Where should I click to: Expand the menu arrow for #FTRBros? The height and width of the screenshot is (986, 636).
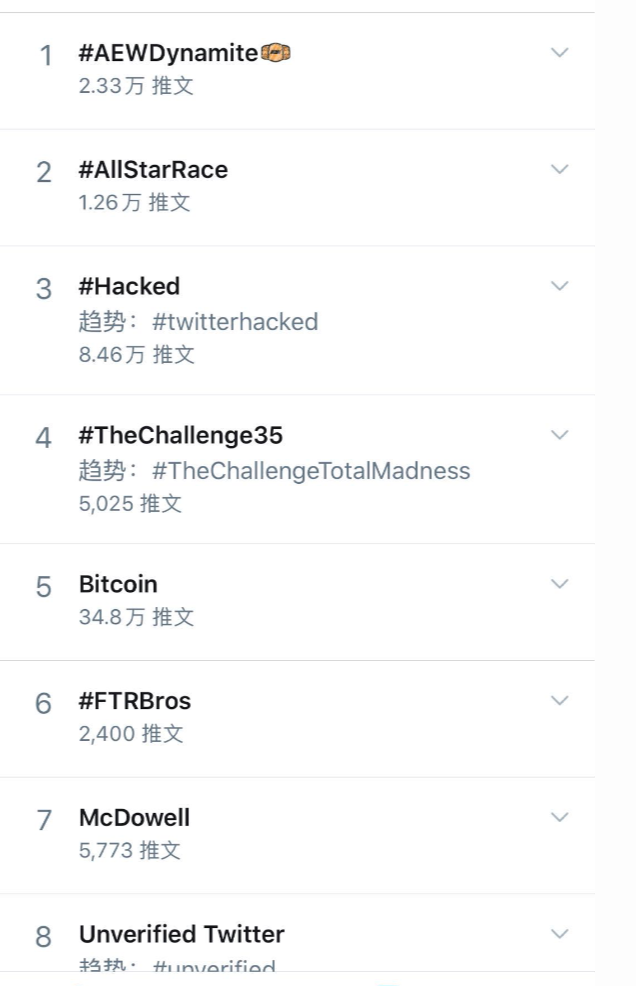click(560, 700)
